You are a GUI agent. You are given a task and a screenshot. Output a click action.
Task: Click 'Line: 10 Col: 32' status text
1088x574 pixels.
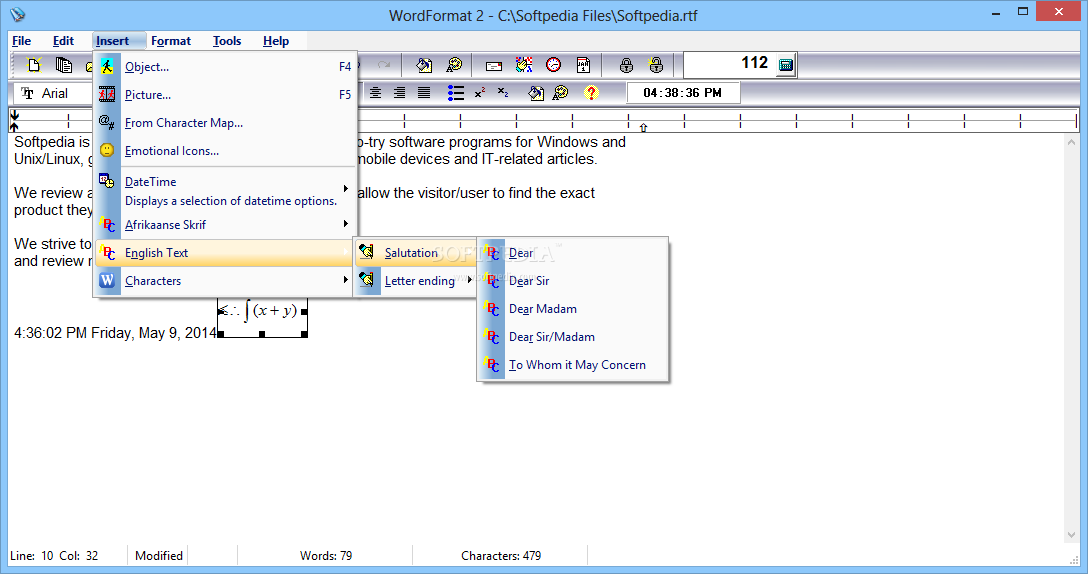coord(54,556)
